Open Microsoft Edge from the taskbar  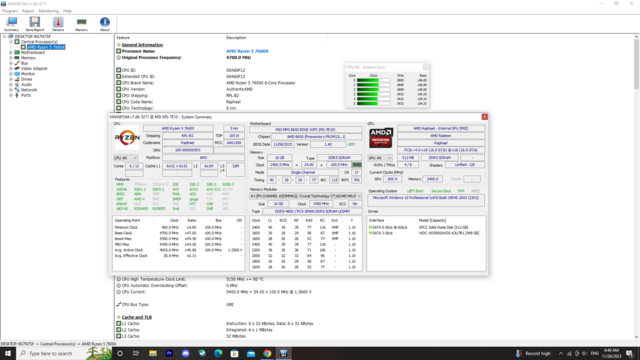[218, 353]
